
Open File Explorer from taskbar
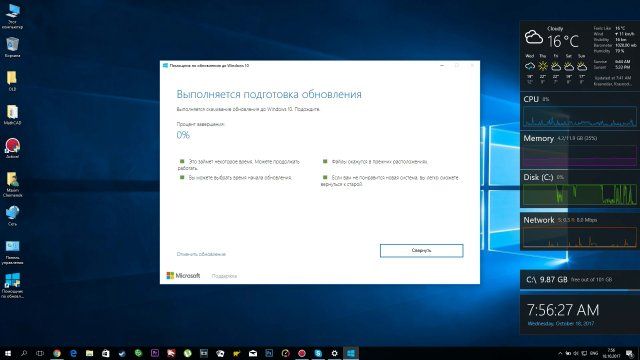click(89, 353)
